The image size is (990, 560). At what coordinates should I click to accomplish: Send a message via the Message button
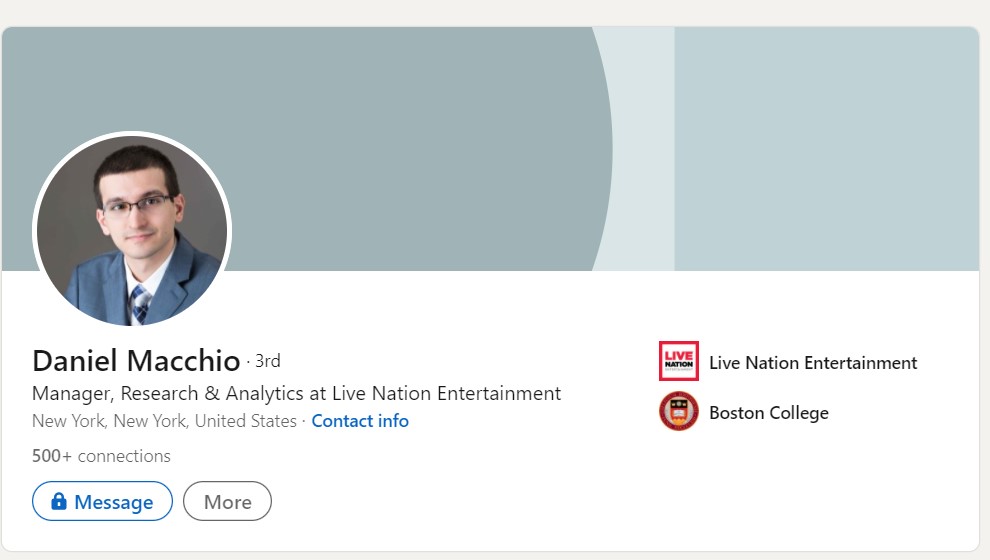(x=102, y=501)
